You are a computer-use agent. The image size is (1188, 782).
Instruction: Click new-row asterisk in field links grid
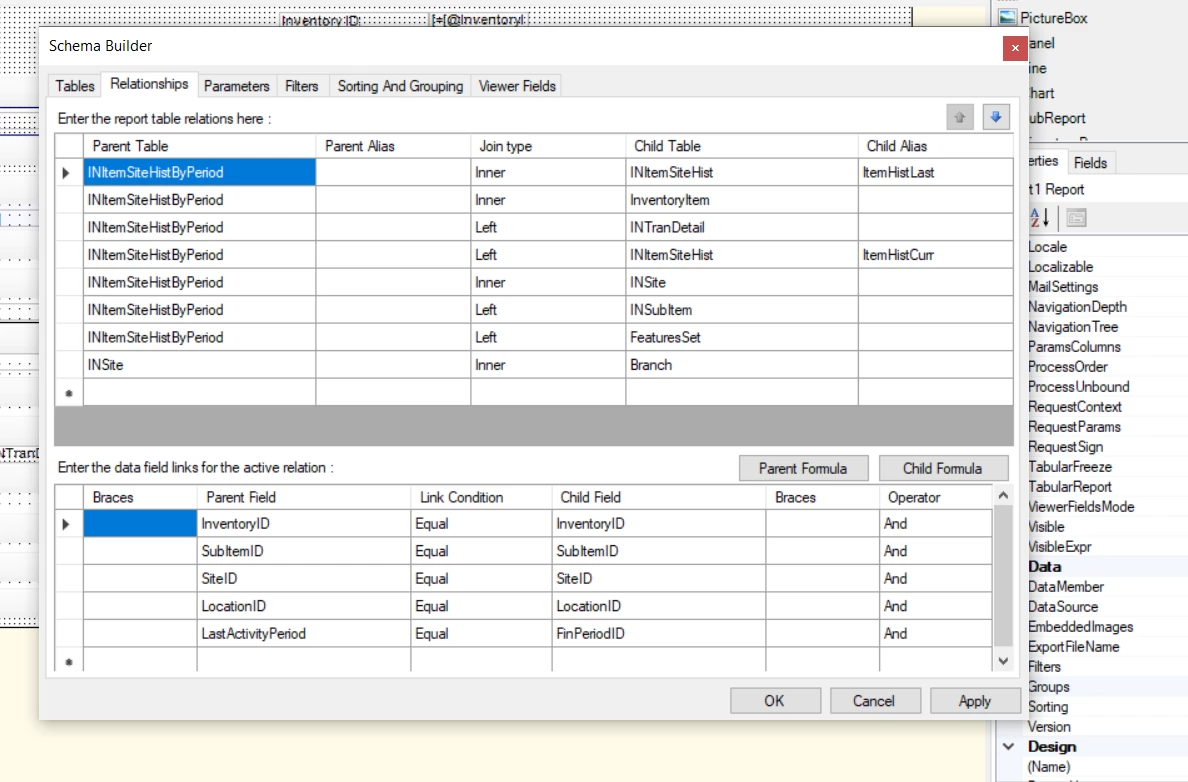68,661
